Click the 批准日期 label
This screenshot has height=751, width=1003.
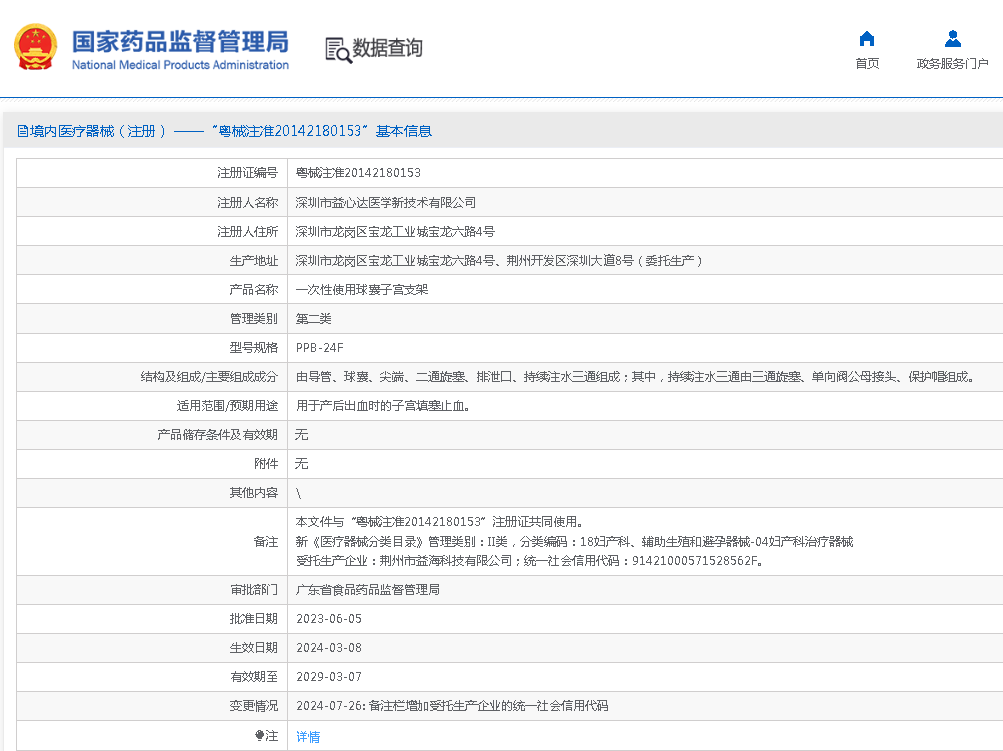tap(254, 619)
